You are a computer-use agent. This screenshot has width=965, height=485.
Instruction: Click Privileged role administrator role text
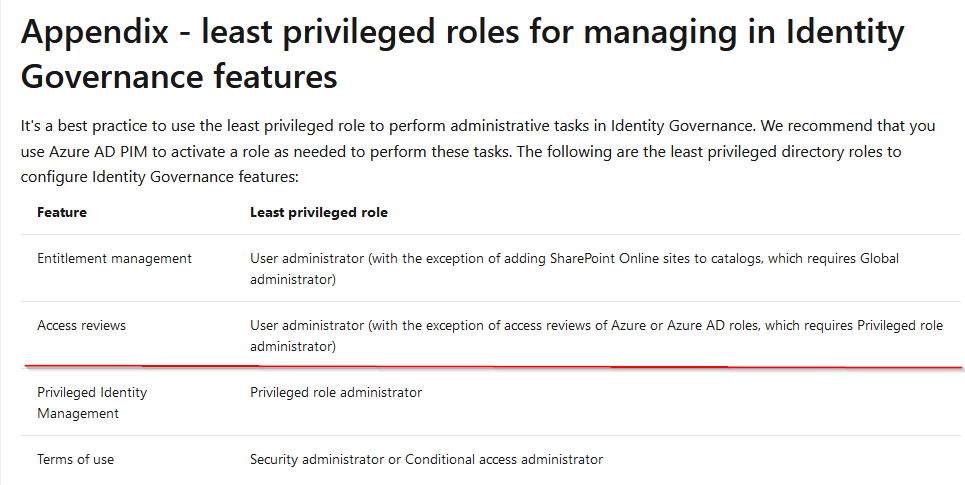pos(336,393)
